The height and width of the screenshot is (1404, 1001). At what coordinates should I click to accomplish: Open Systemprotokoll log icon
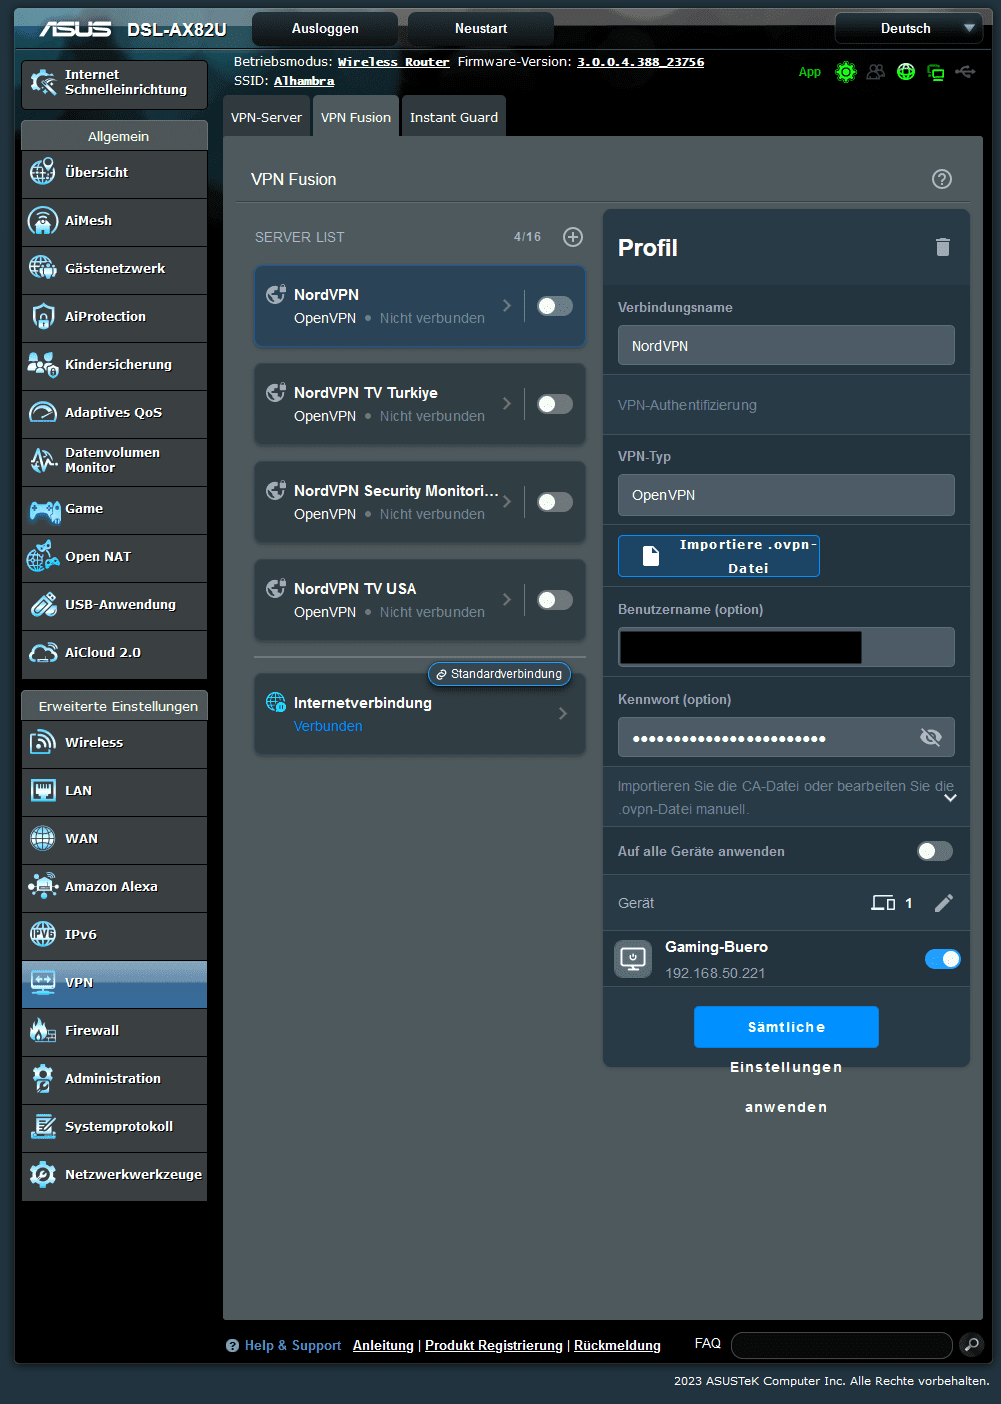(43, 1126)
